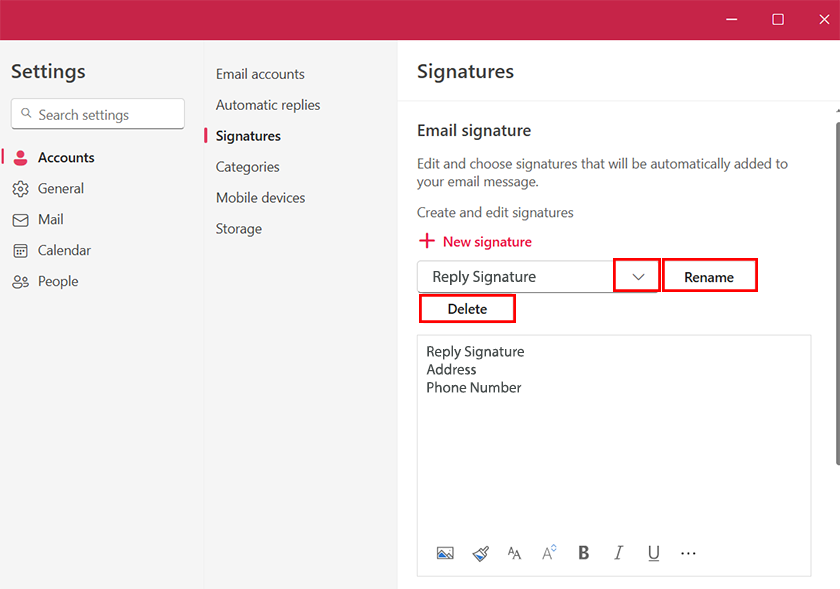Open the Categories settings page
Screen dimensions: 840x589
tap(248, 167)
